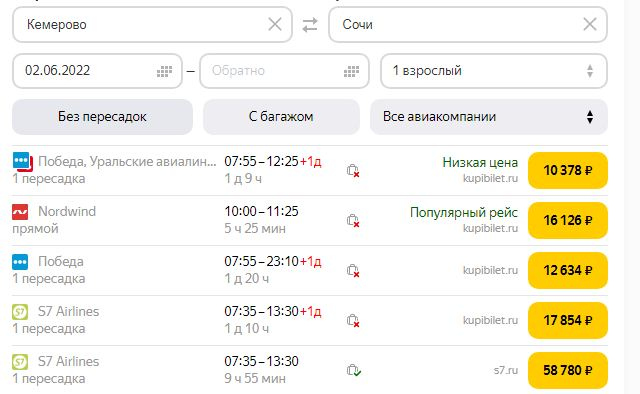The width and height of the screenshot is (640, 394).
Task: Open the 1 взрослый passenger dropdown
Action: (494, 71)
